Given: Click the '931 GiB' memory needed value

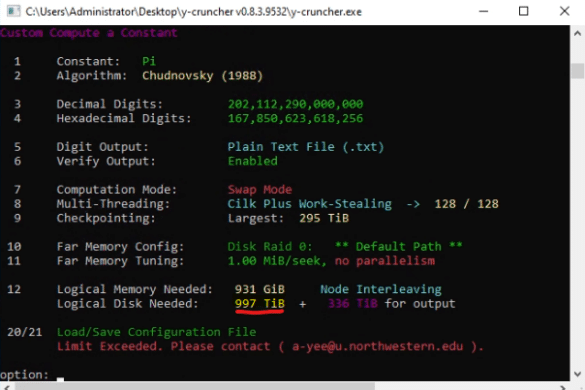Looking at the screenshot, I should pyautogui.click(x=260, y=289).
